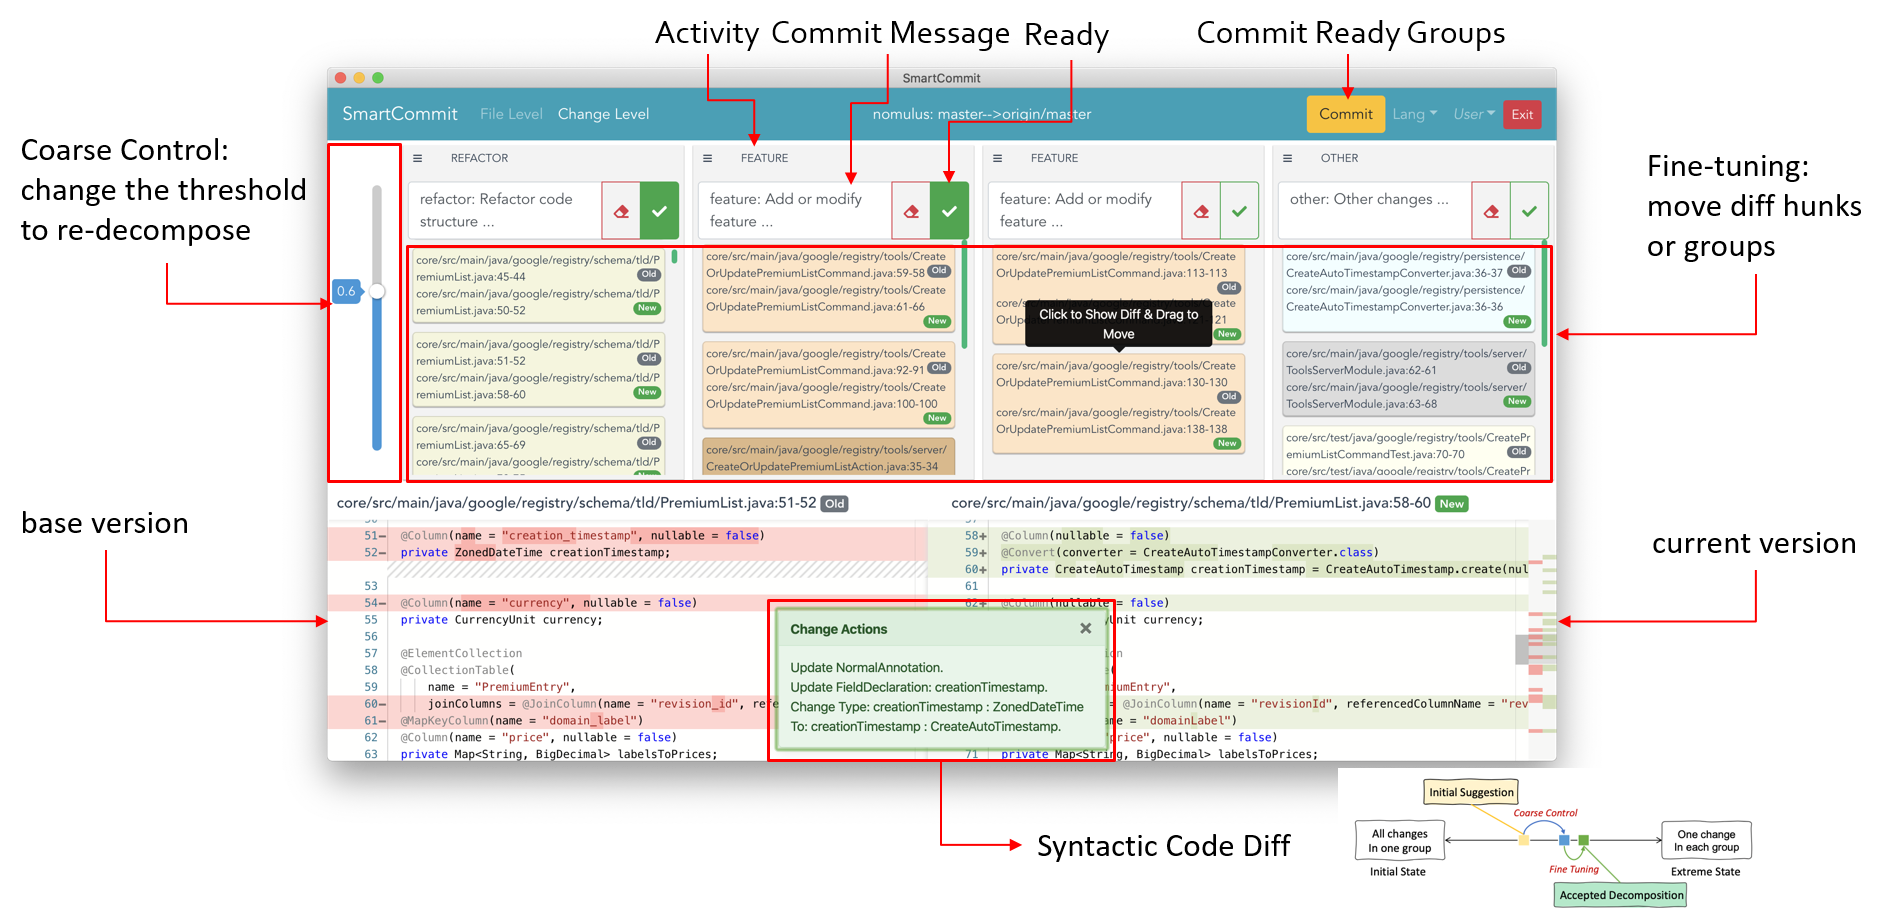Mark the second FEATURE group as ready
The width and height of the screenshot is (1891, 922).
coord(1240,211)
